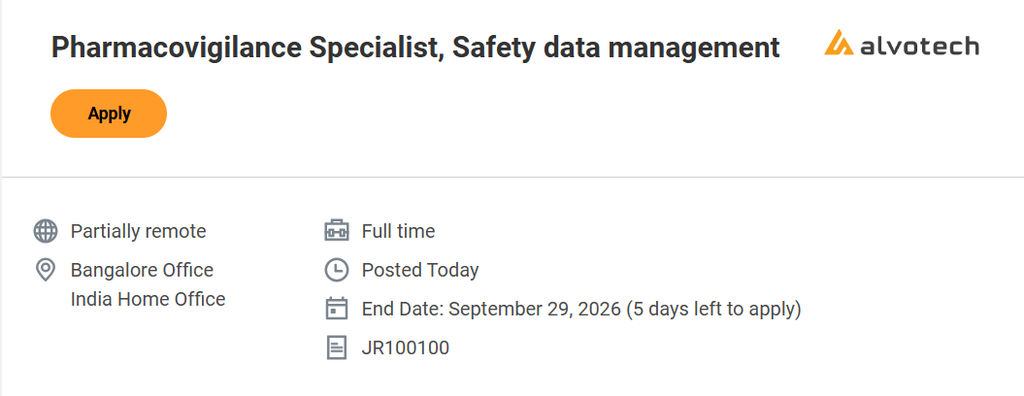Click the document icon beside JR100100
1024x396 pixels.
tap(337, 348)
